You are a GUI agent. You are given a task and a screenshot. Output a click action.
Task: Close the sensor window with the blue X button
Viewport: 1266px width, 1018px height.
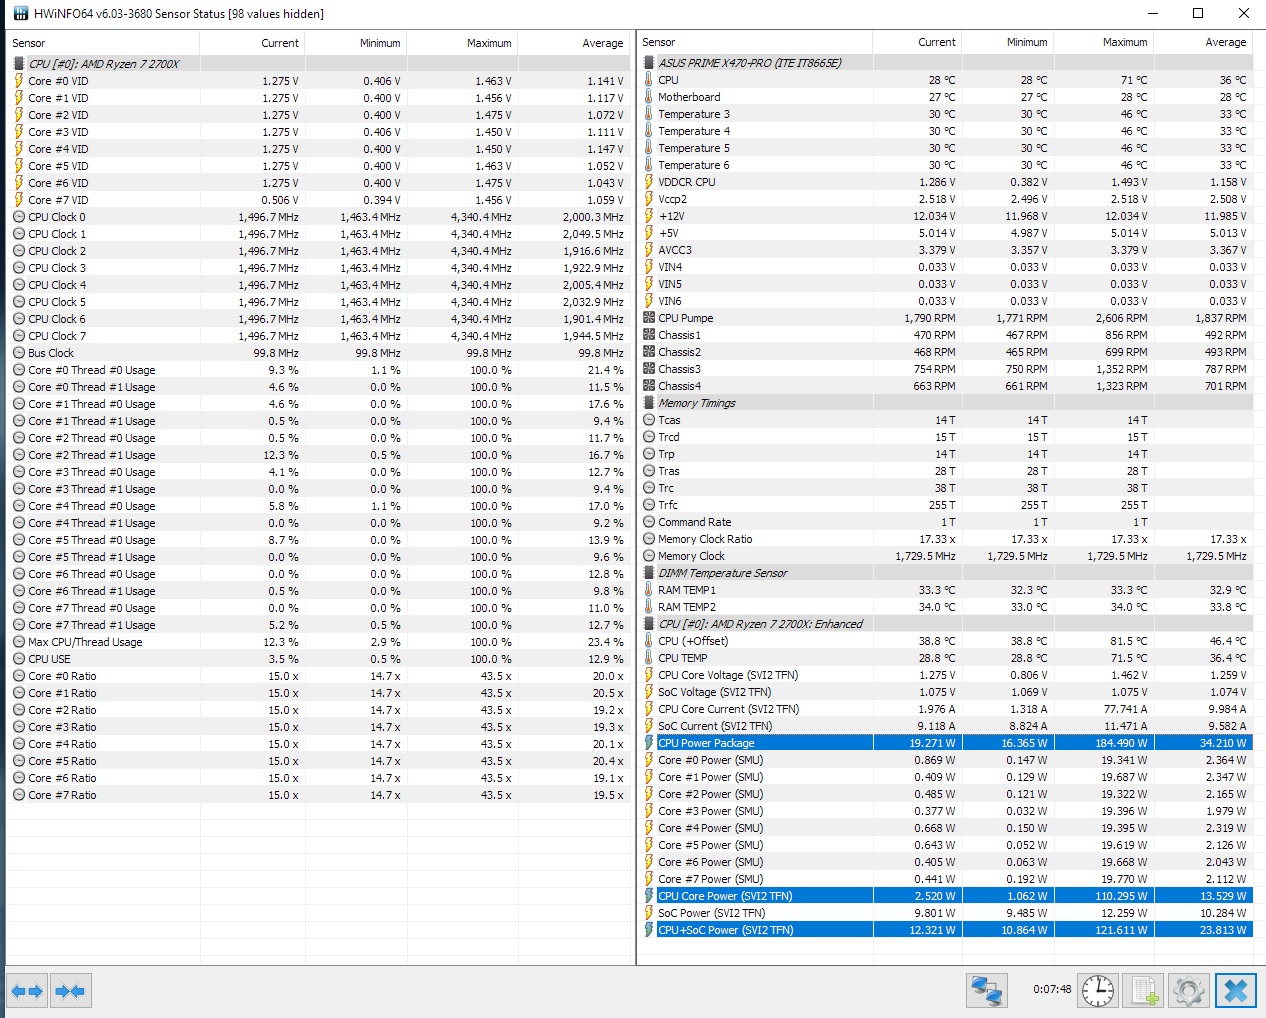pyautogui.click(x=1235, y=990)
